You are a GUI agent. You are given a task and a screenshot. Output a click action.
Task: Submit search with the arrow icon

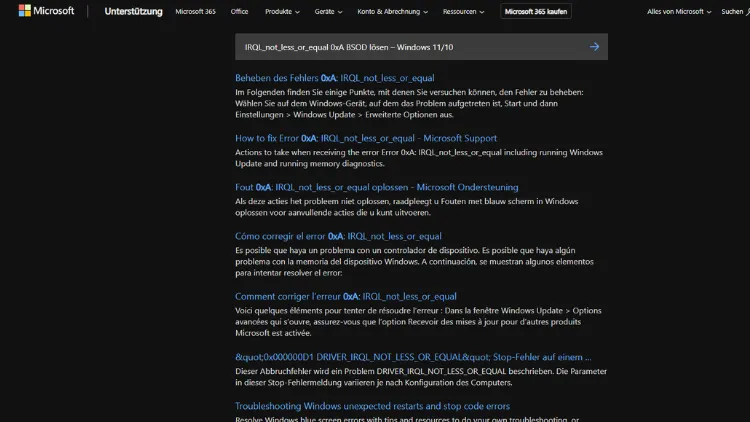[x=594, y=47]
